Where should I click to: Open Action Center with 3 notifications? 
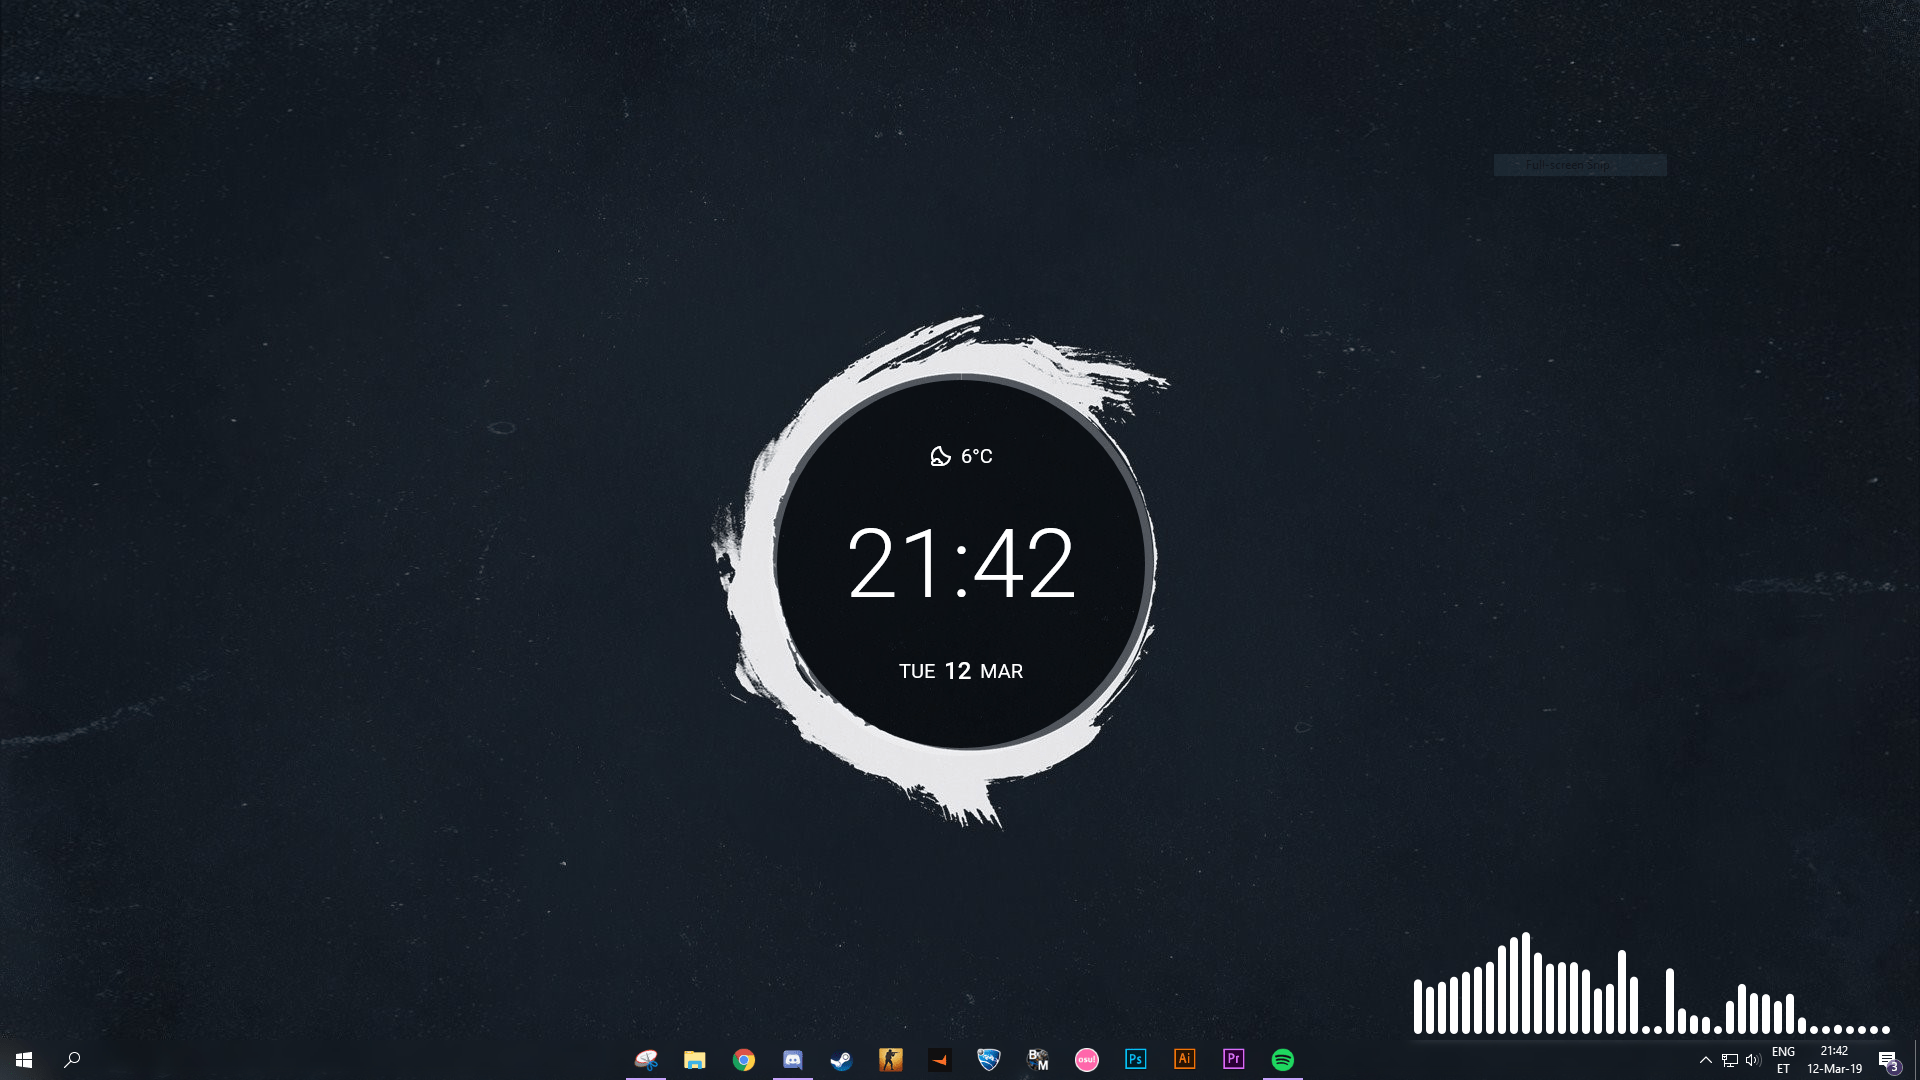click(1888, 1060)
